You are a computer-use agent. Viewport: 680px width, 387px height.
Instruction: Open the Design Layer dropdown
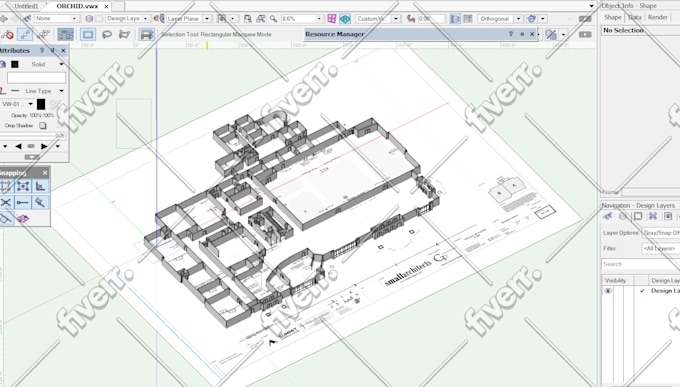point(127,19)
